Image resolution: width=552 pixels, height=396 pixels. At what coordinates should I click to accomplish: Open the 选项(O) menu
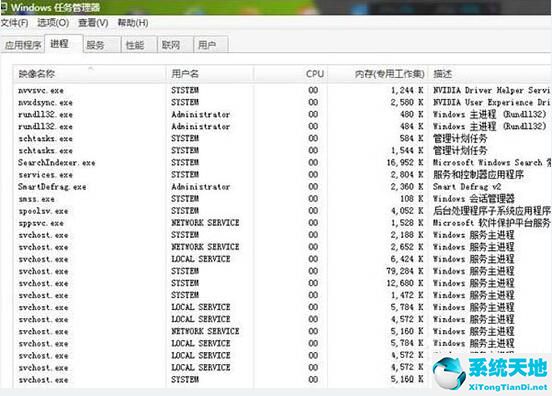pyautogui.click(x=53, y=23)
